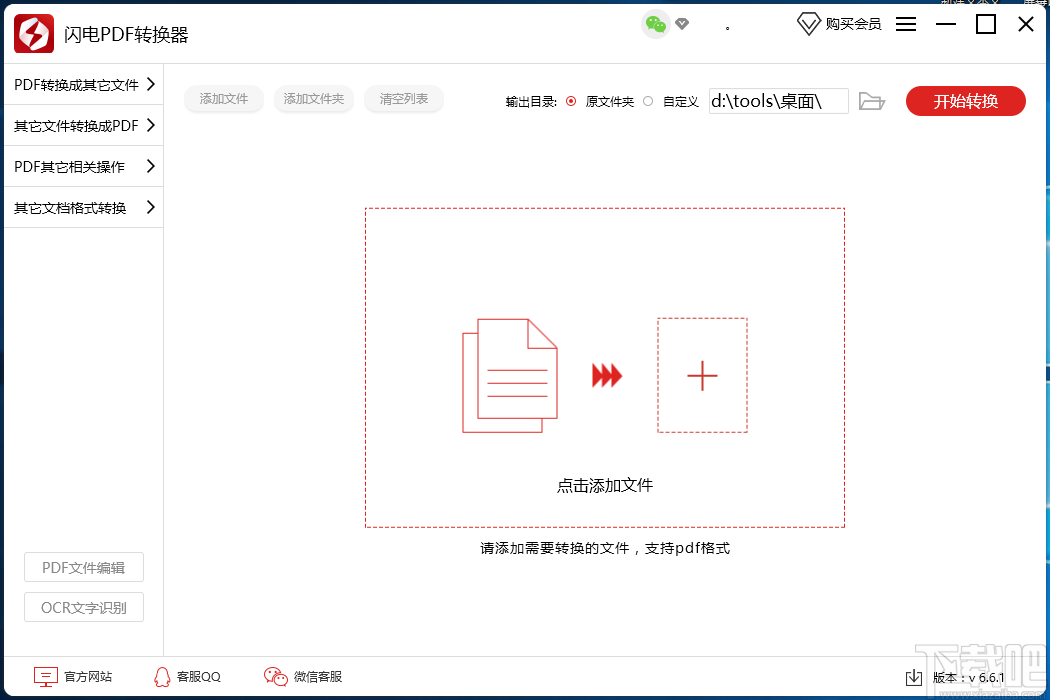Select the 原文件夹 output option
Screen dimensions: 1050x700
coord(570,100)
